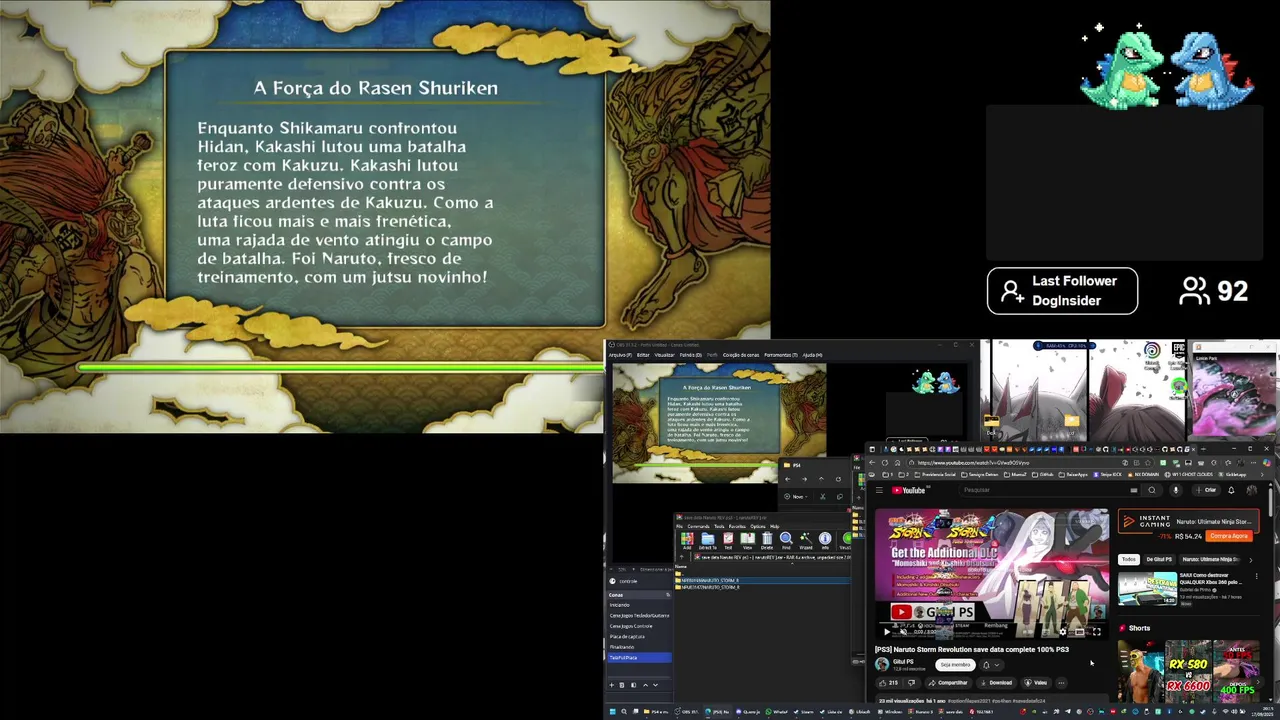The image size is (1280, 720).
Task: Bookmark page with star icon
Action: pos(1148,463)
